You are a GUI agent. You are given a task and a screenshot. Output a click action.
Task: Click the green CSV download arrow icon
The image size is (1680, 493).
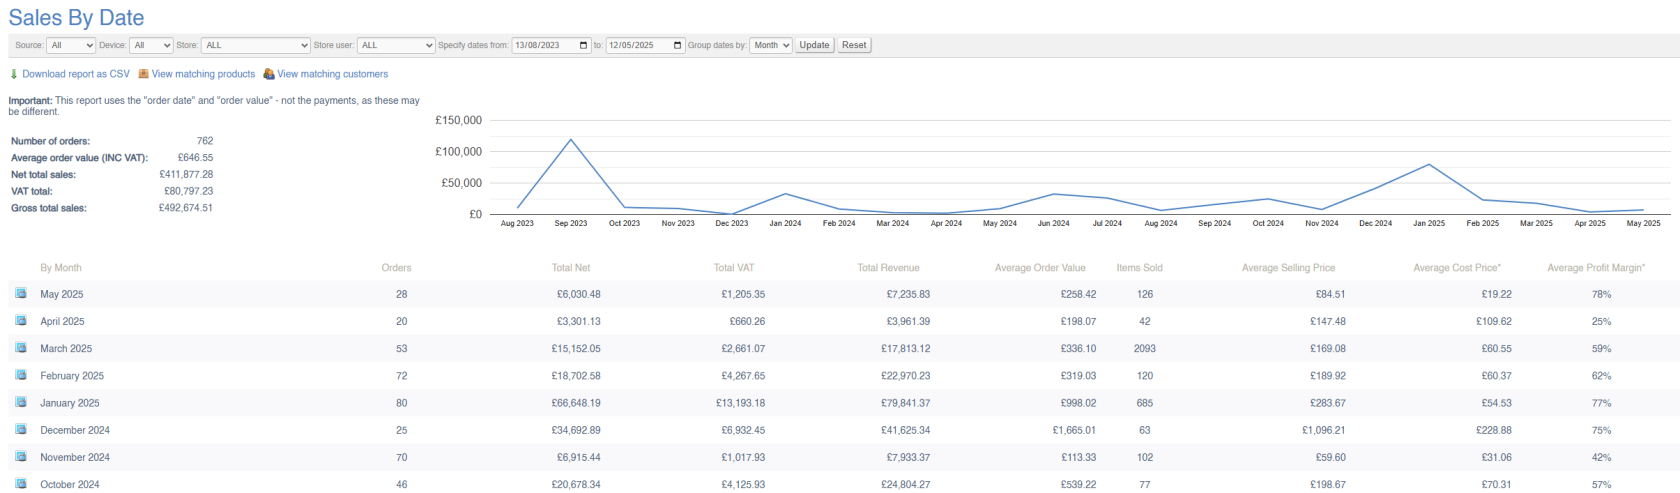click(x=14, y=74)
